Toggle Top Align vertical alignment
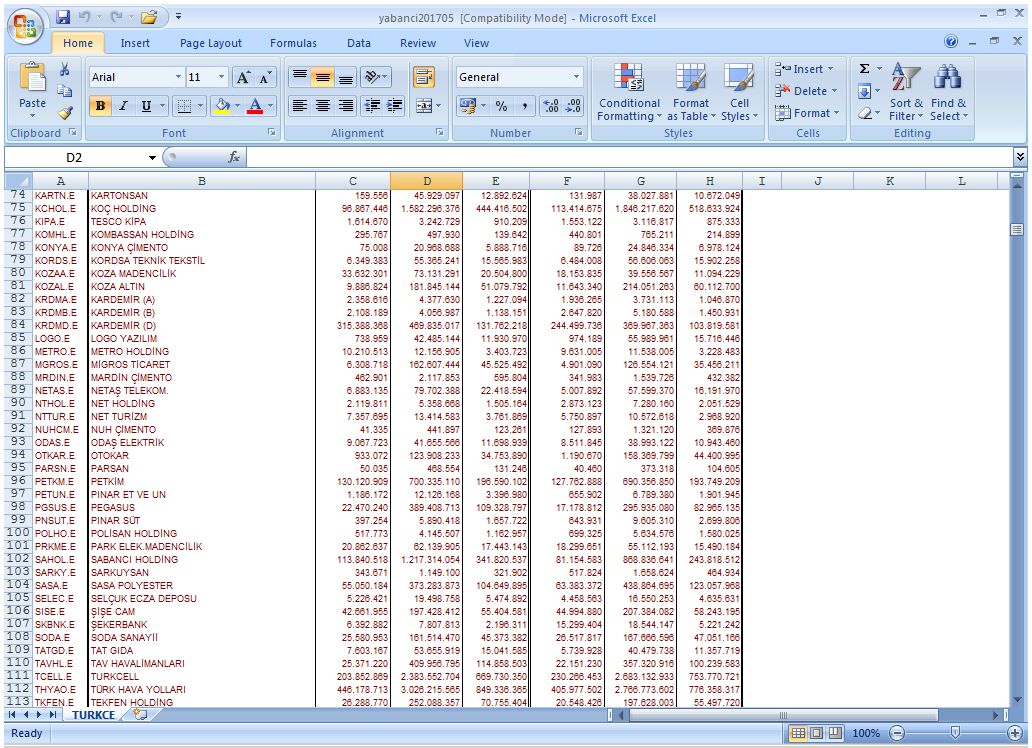The height and width of the screenshot is (748, 1032). click(x=299, y=77)
